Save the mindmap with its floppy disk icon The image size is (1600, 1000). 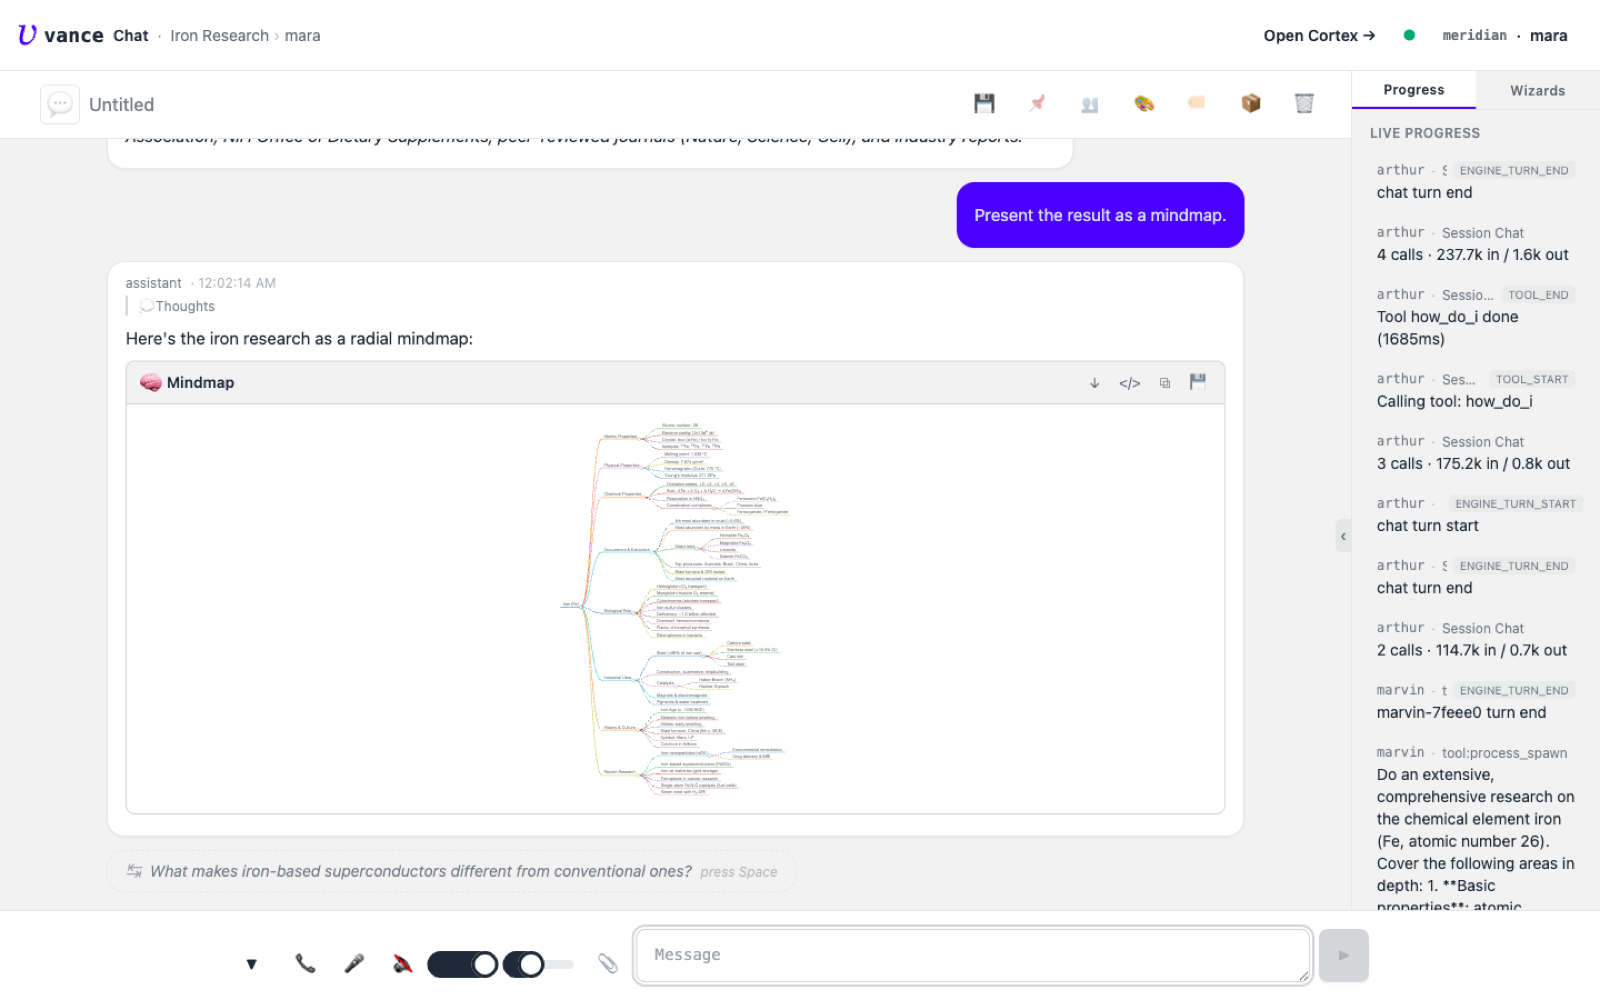[1198, 381]
